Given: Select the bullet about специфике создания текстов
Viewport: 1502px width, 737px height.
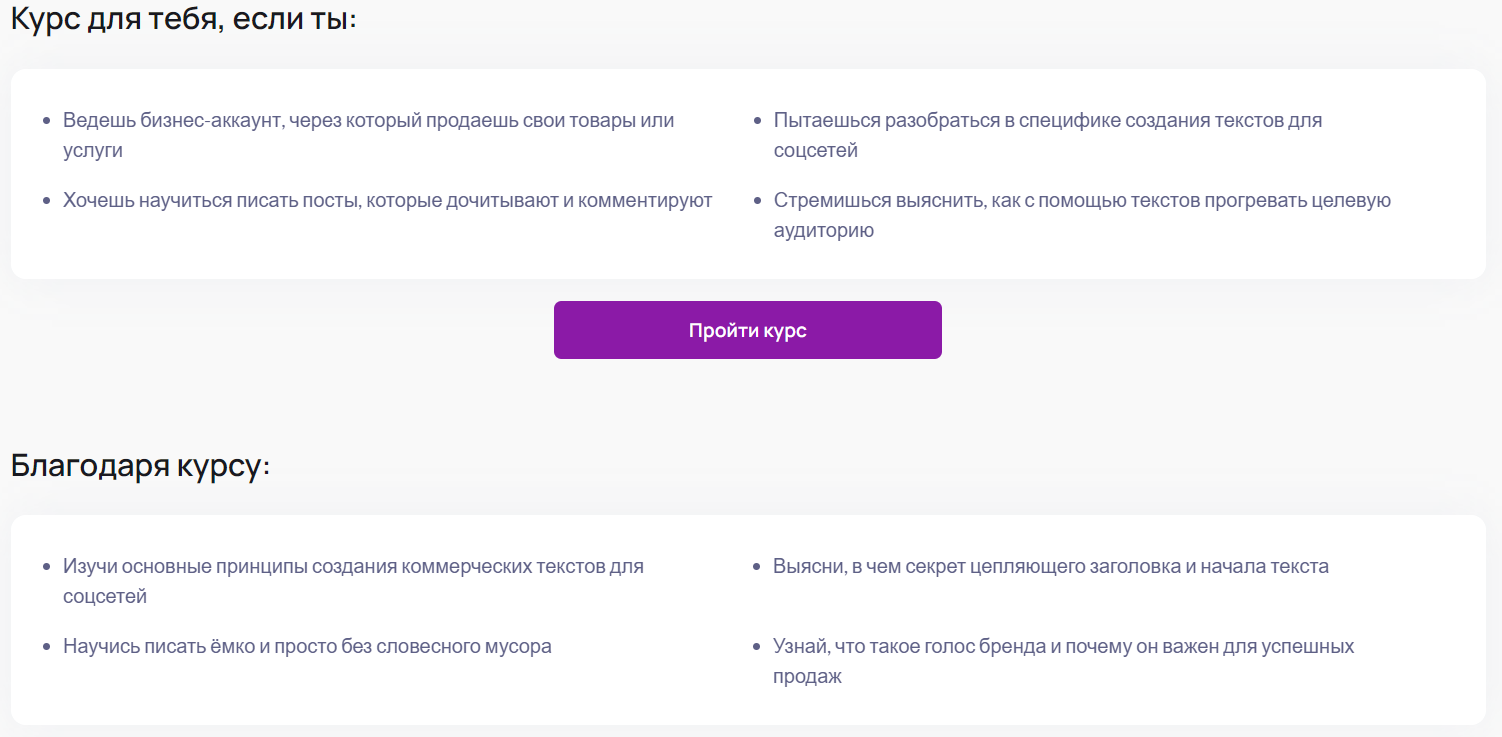Looking at the screenshot, I should point(1050,135).
